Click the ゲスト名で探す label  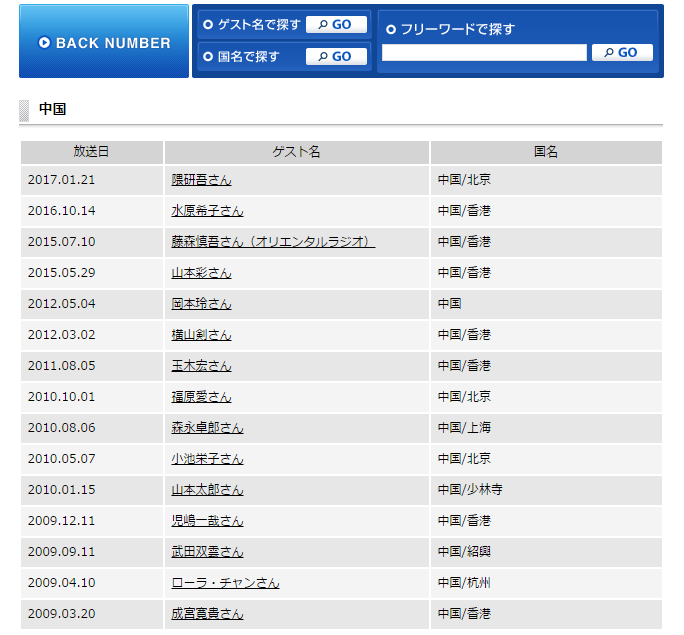(x=259, y=24)
